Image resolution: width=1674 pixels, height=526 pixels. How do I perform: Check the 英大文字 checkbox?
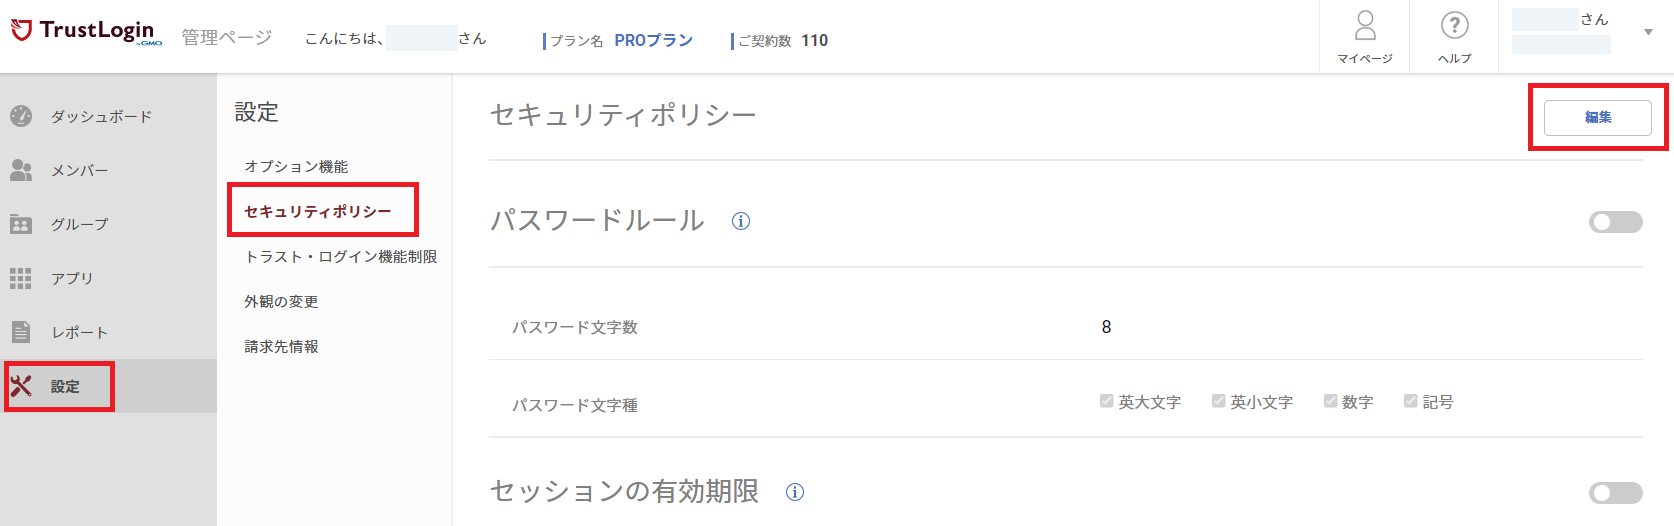(1106, 401)
